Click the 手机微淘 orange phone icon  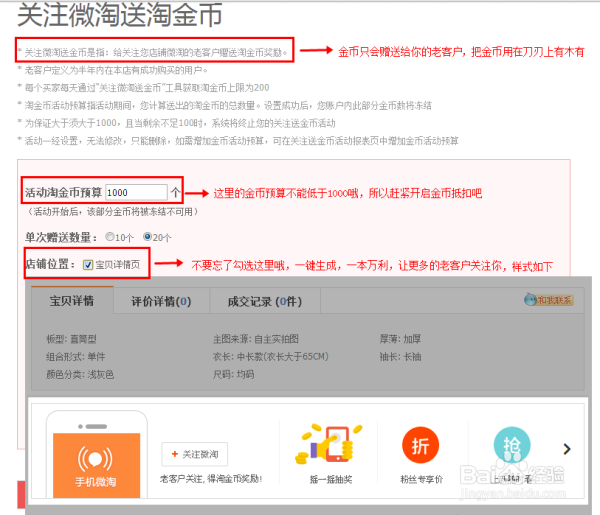pyautogui.click(x=96, y=465)
